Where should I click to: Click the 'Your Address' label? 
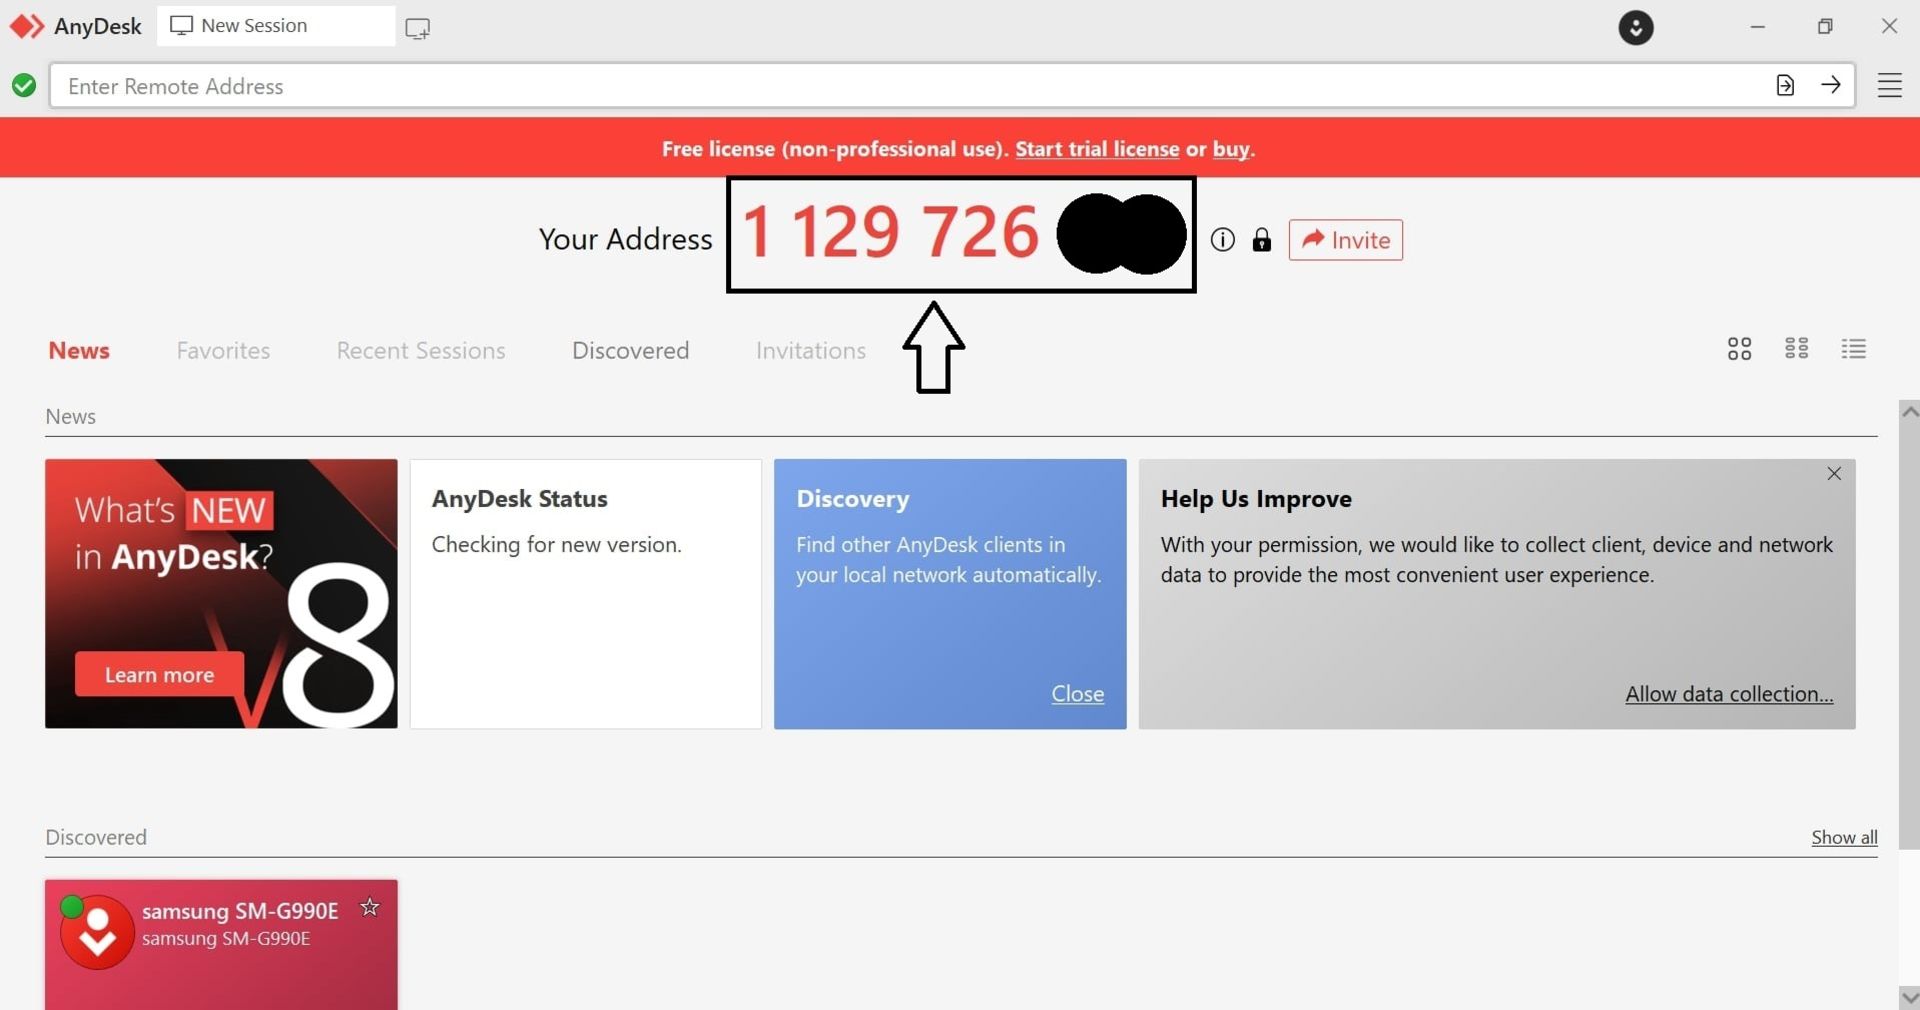coord(625,239)
